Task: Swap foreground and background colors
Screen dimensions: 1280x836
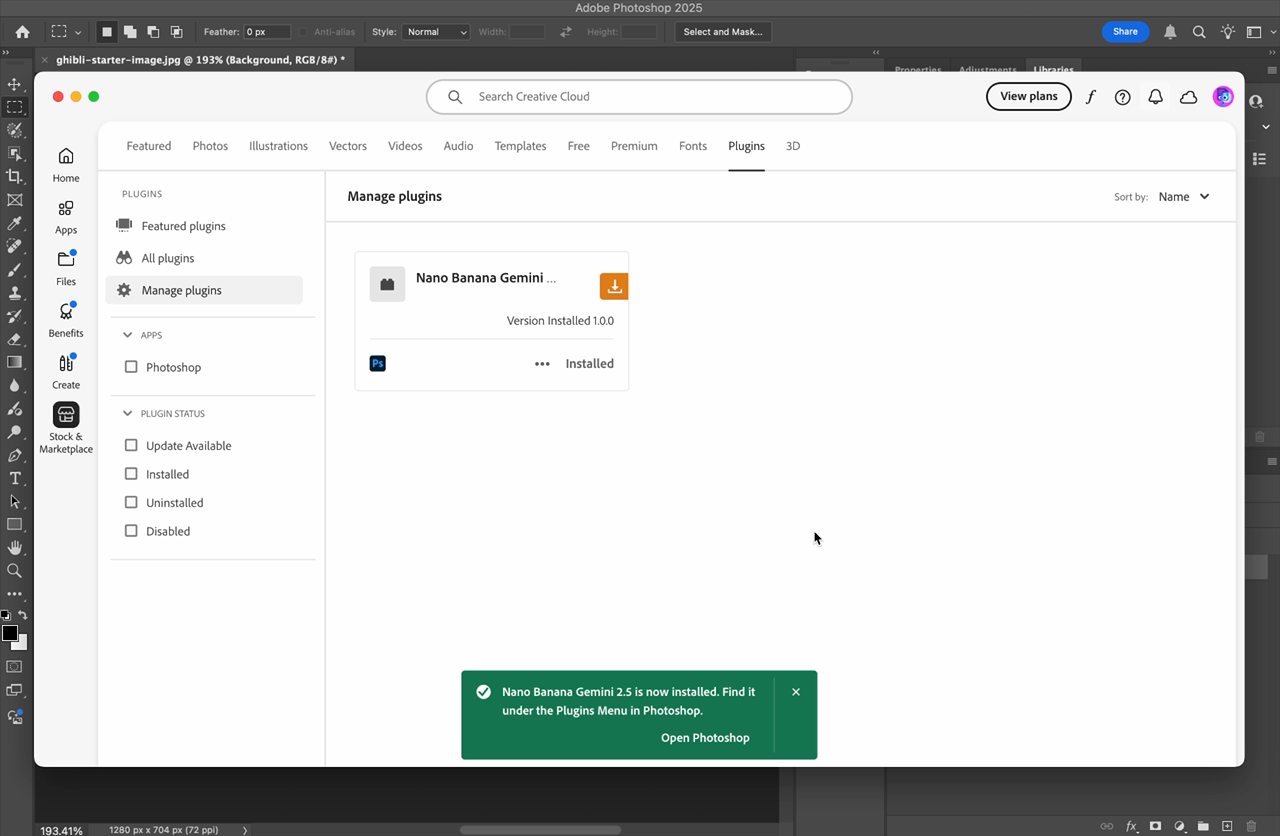Action: coord(22,615)
